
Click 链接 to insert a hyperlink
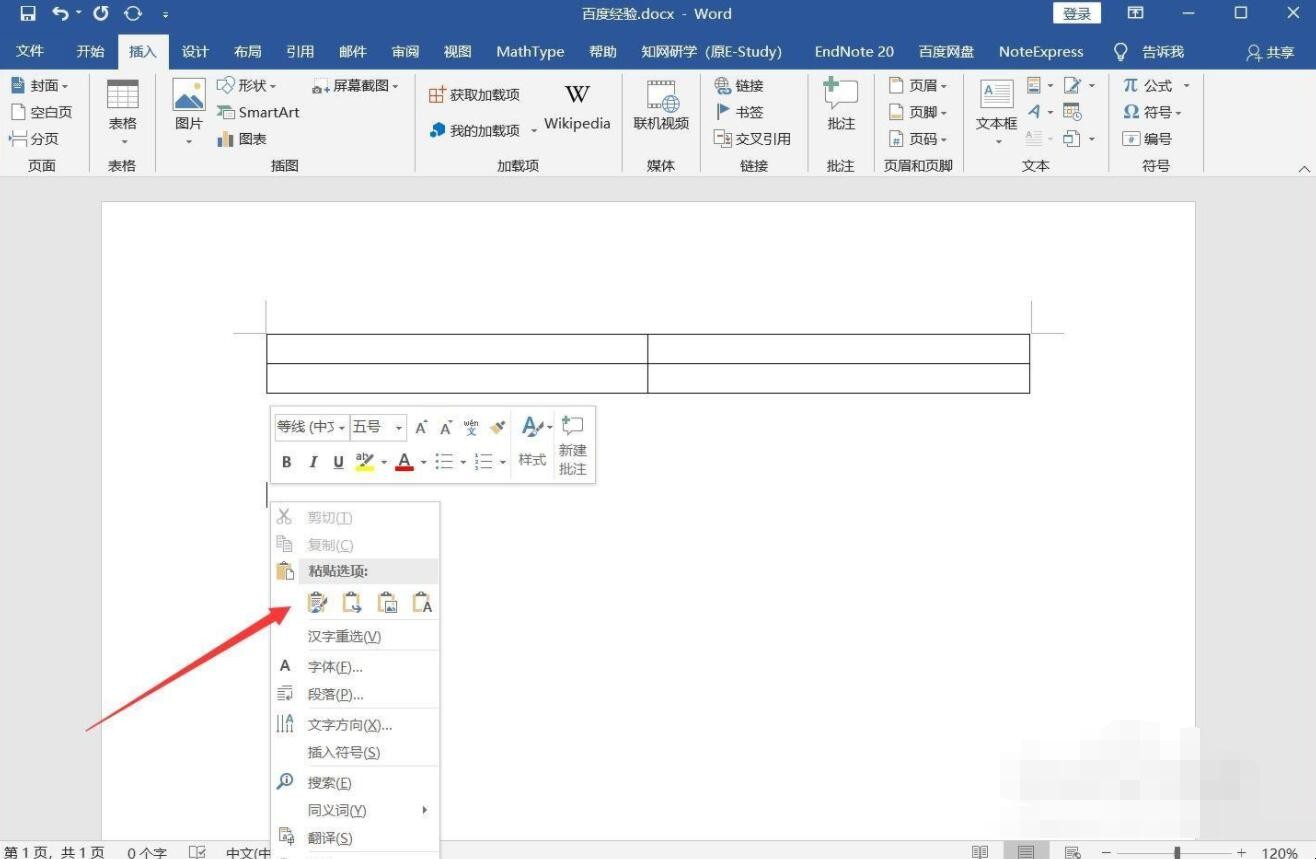(739, 86)
